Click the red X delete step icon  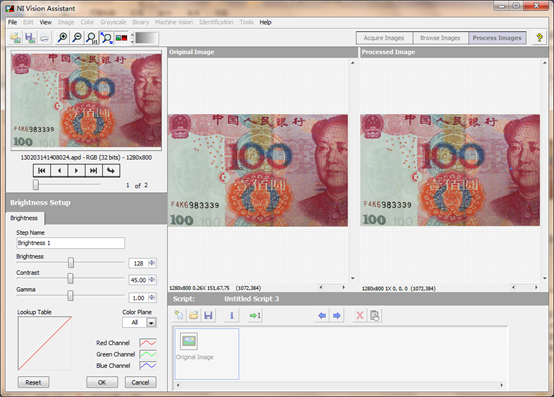pos(360,315)
